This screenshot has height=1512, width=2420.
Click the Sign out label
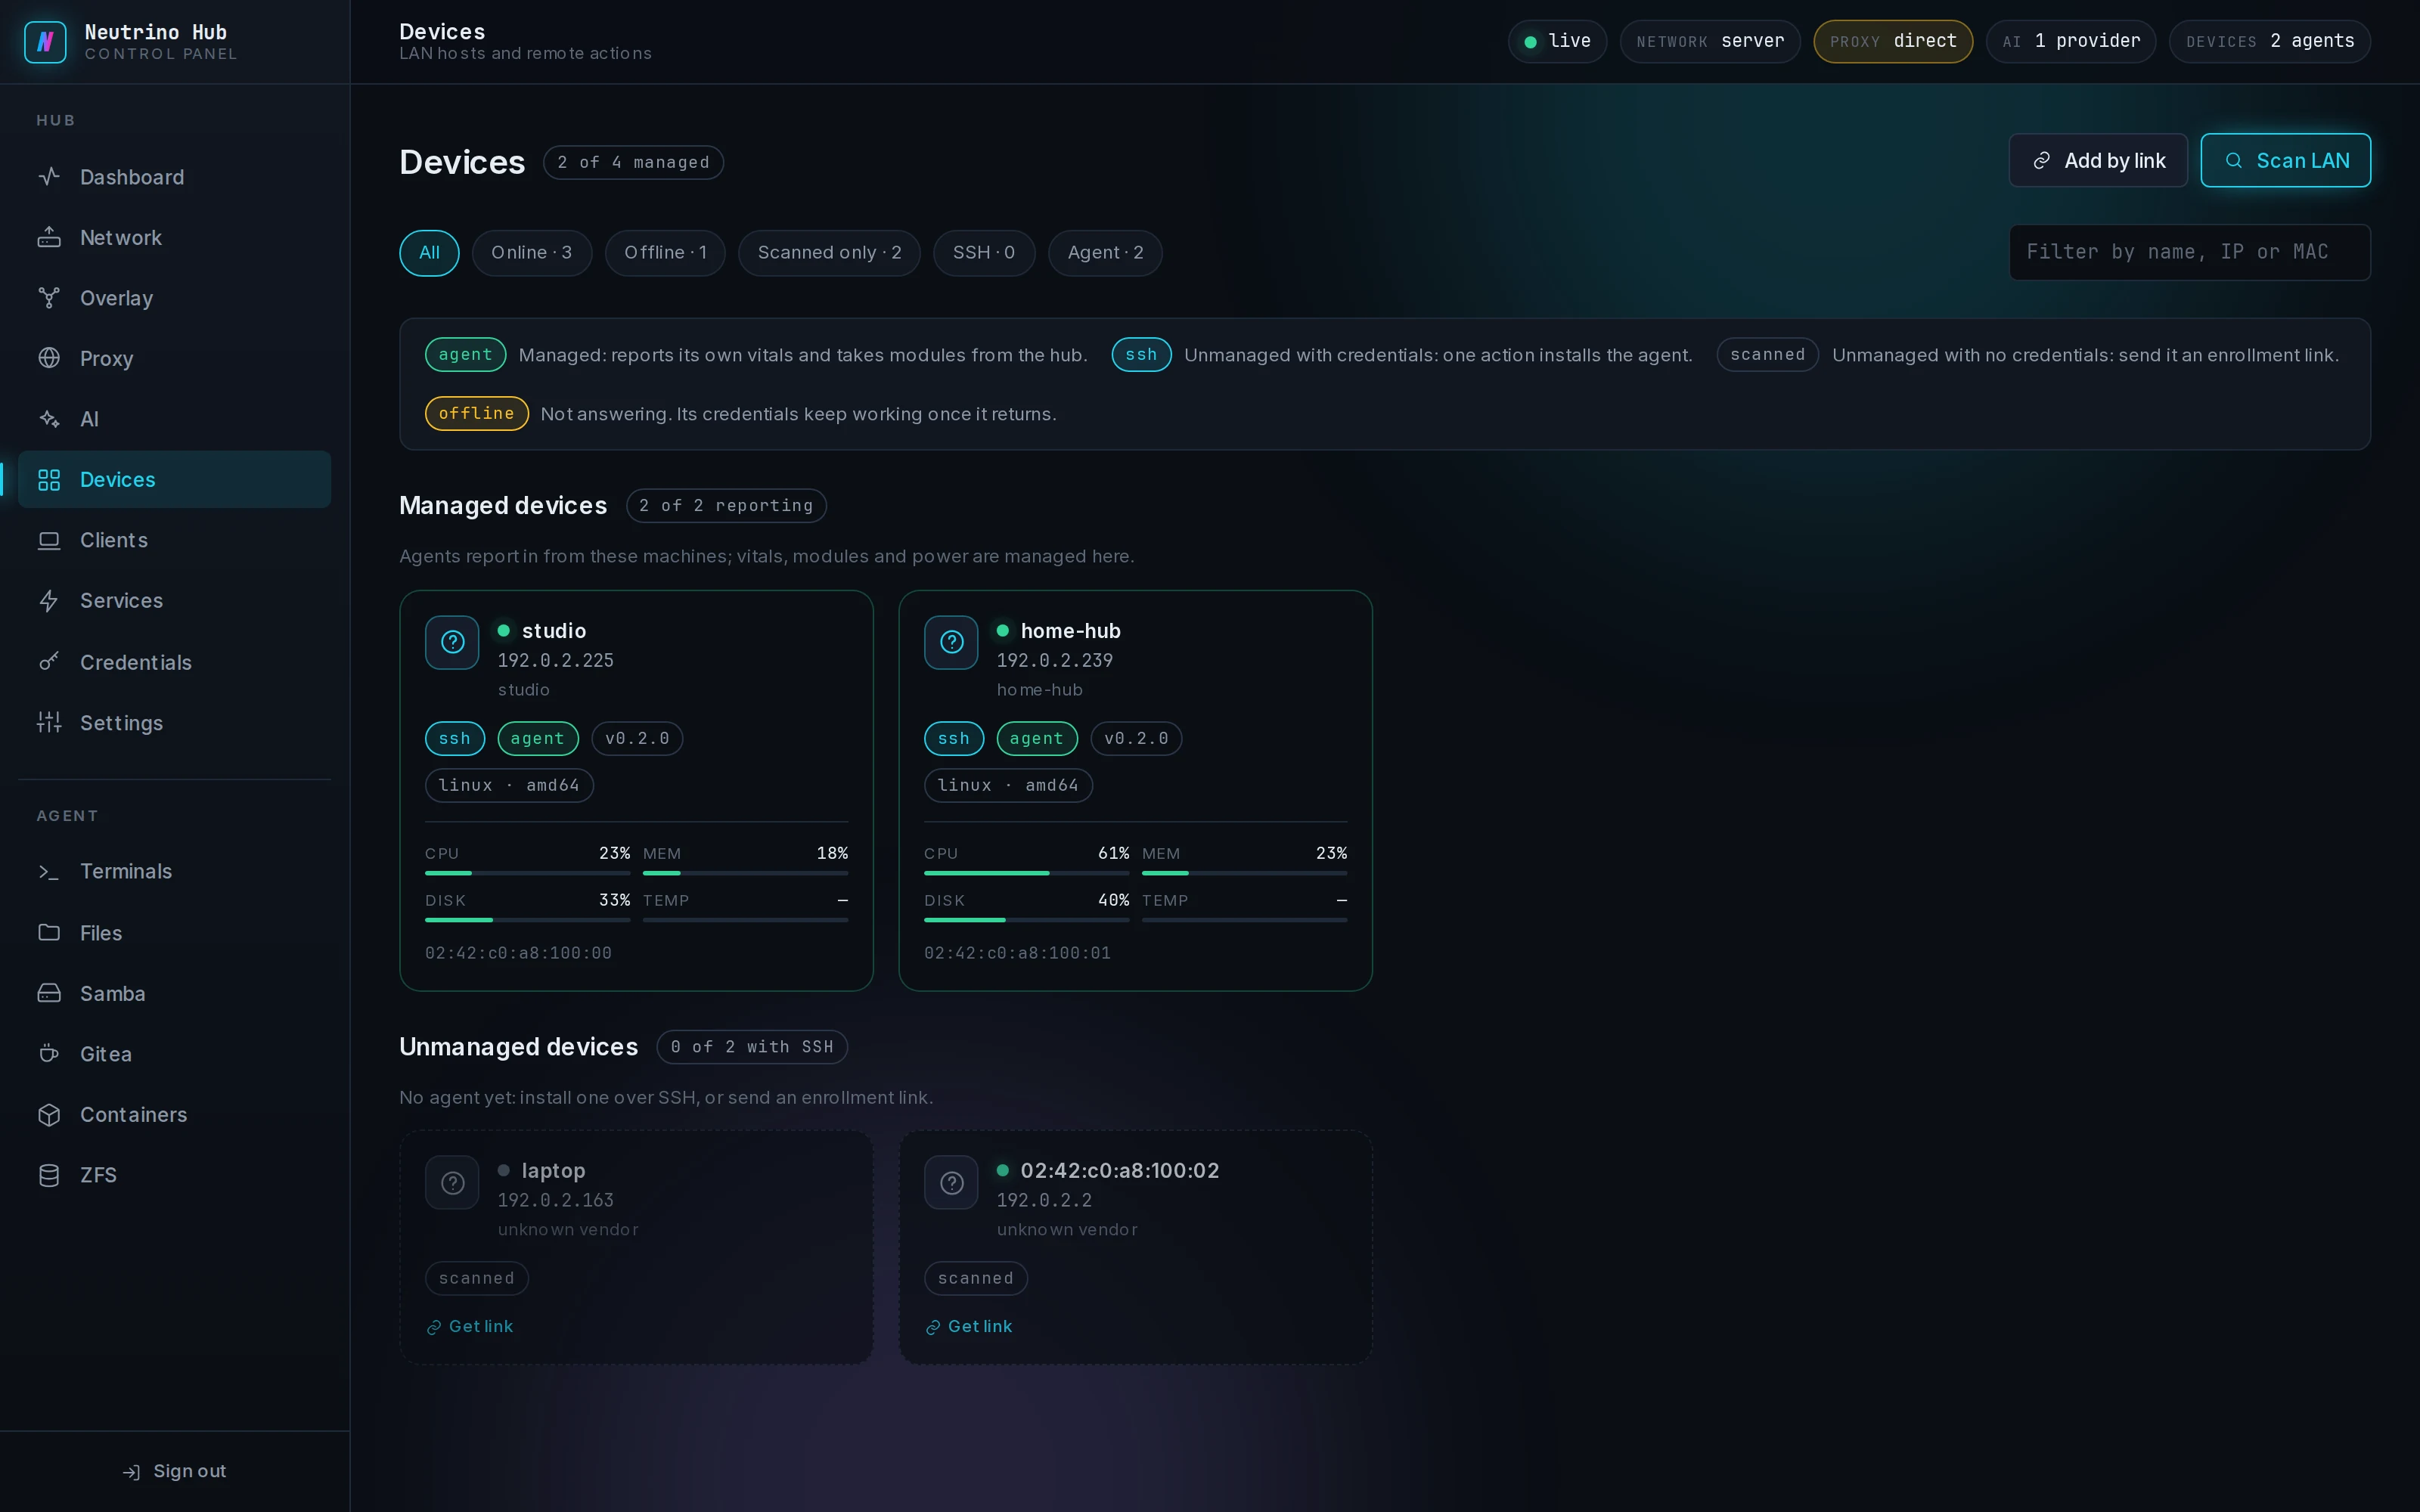pos(190,1472)
